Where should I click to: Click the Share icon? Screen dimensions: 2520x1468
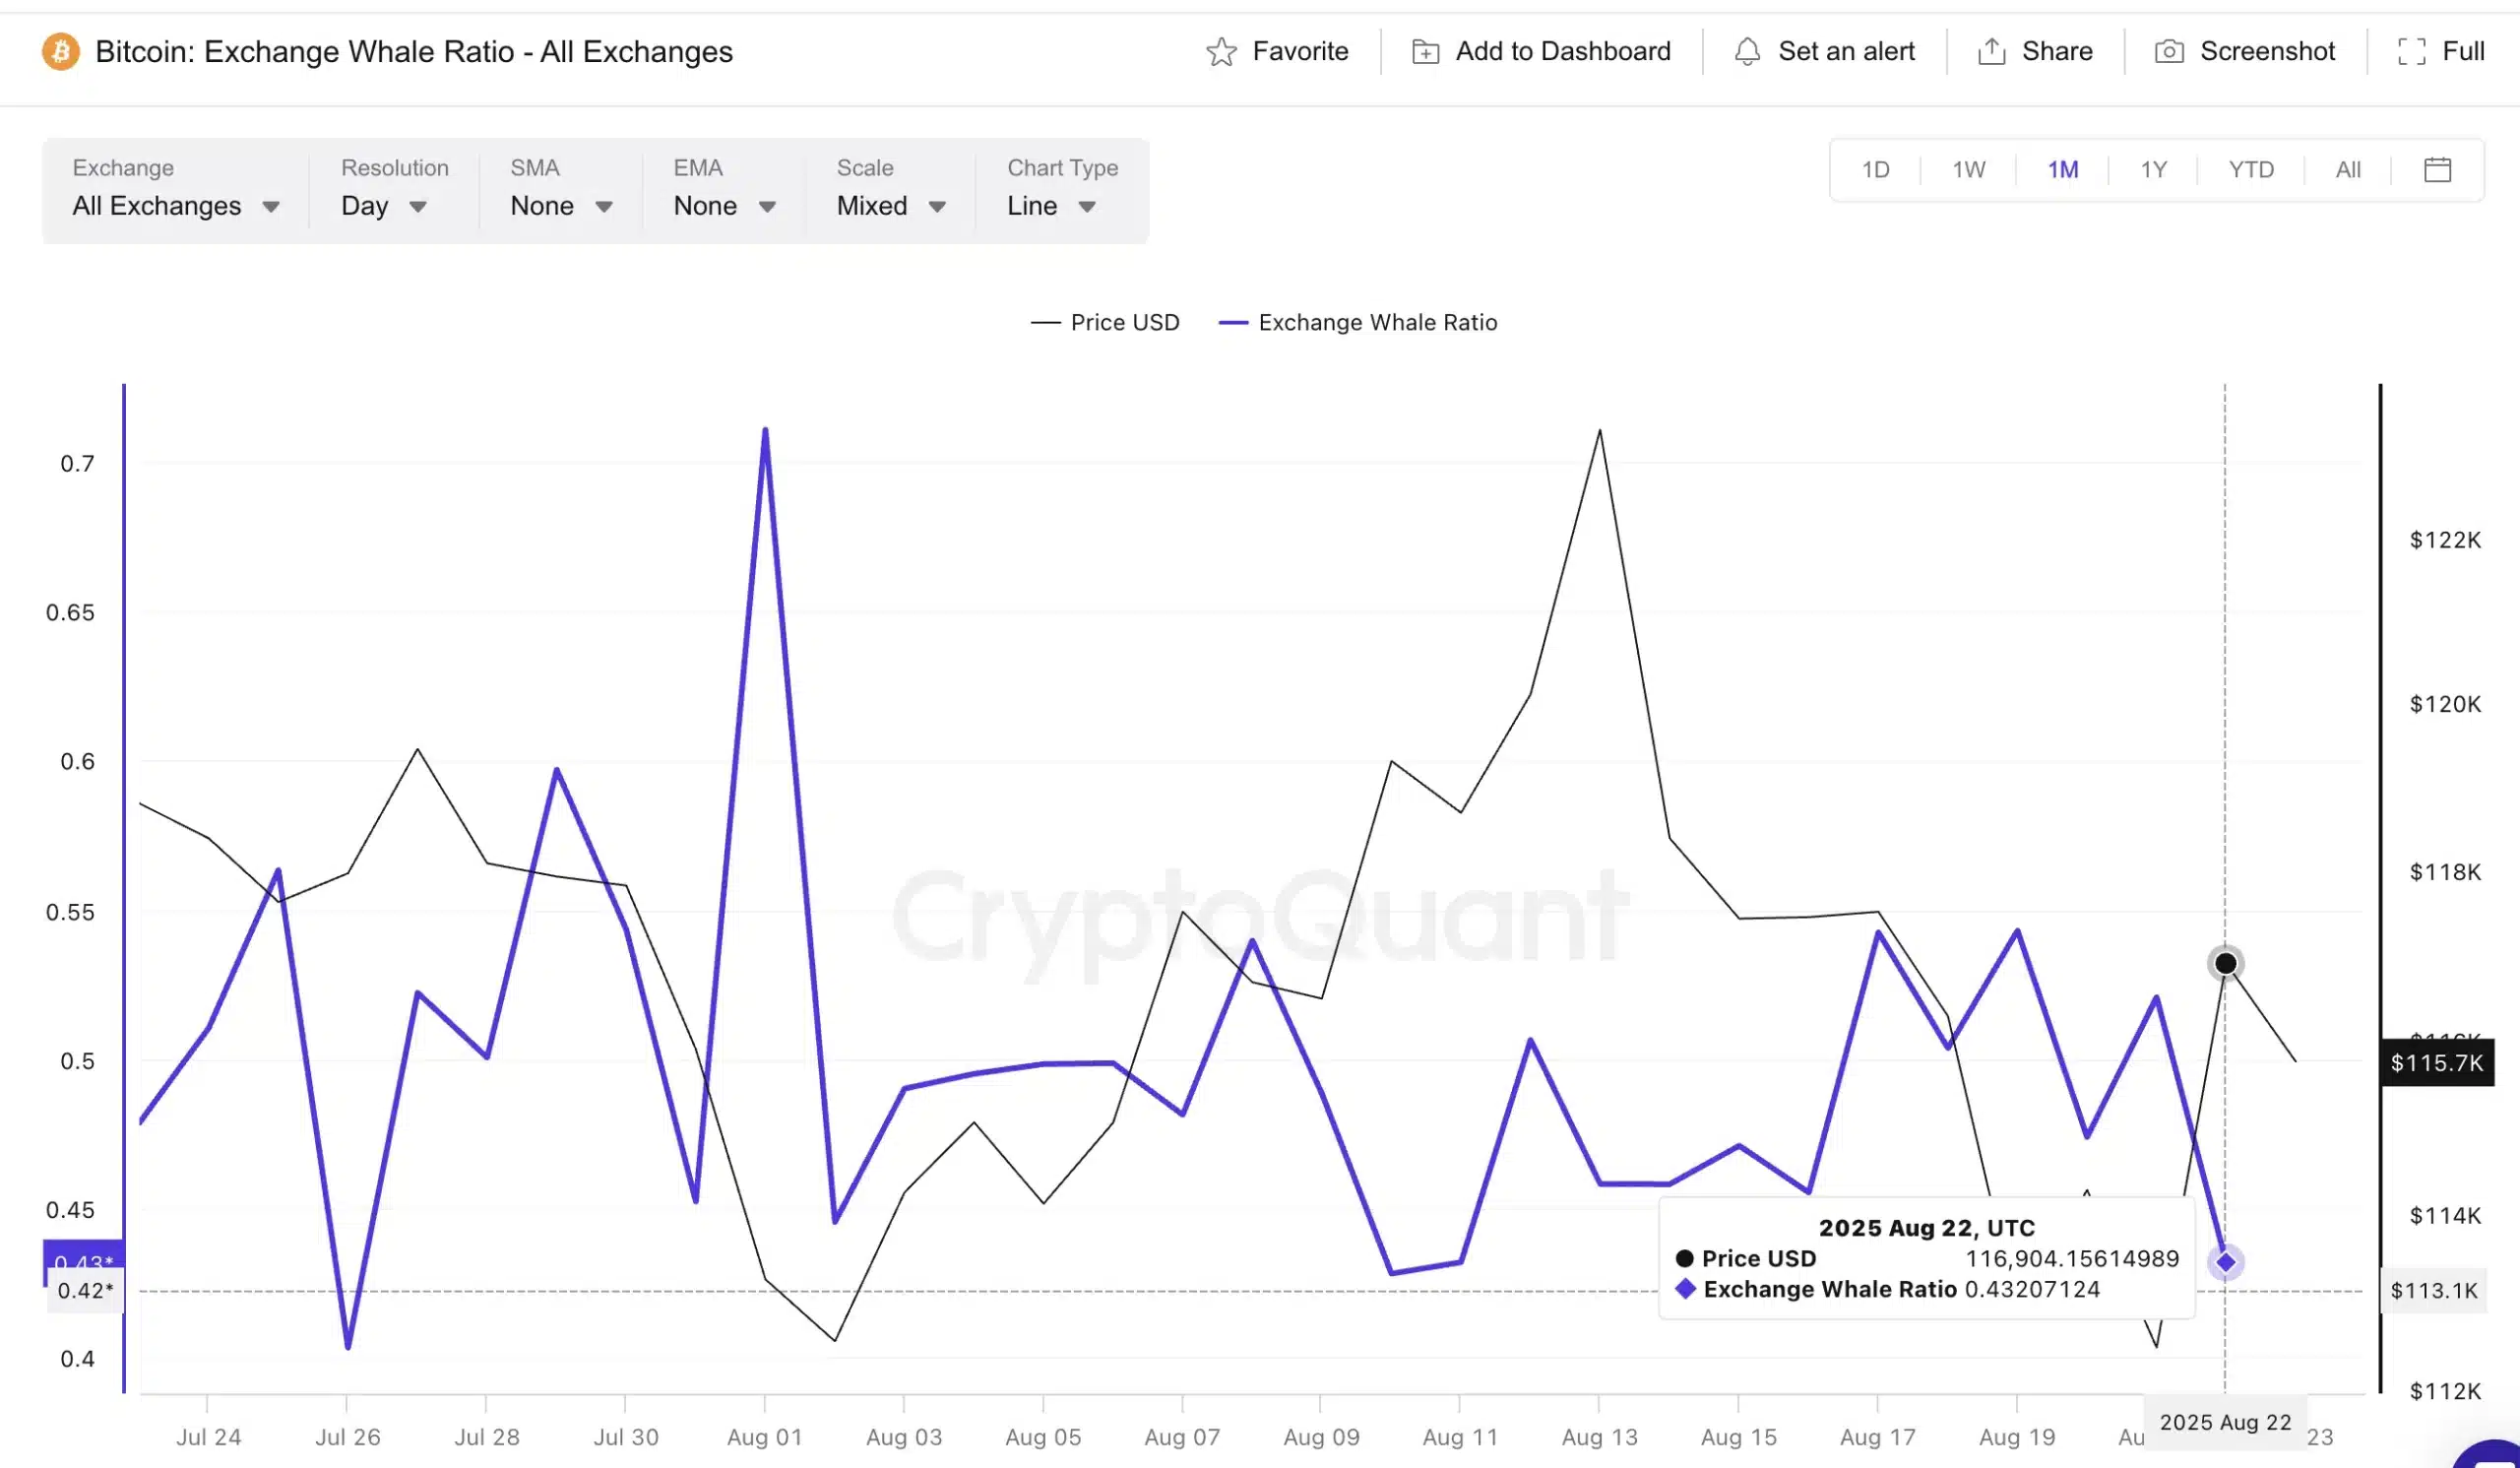click(1993, 50)
